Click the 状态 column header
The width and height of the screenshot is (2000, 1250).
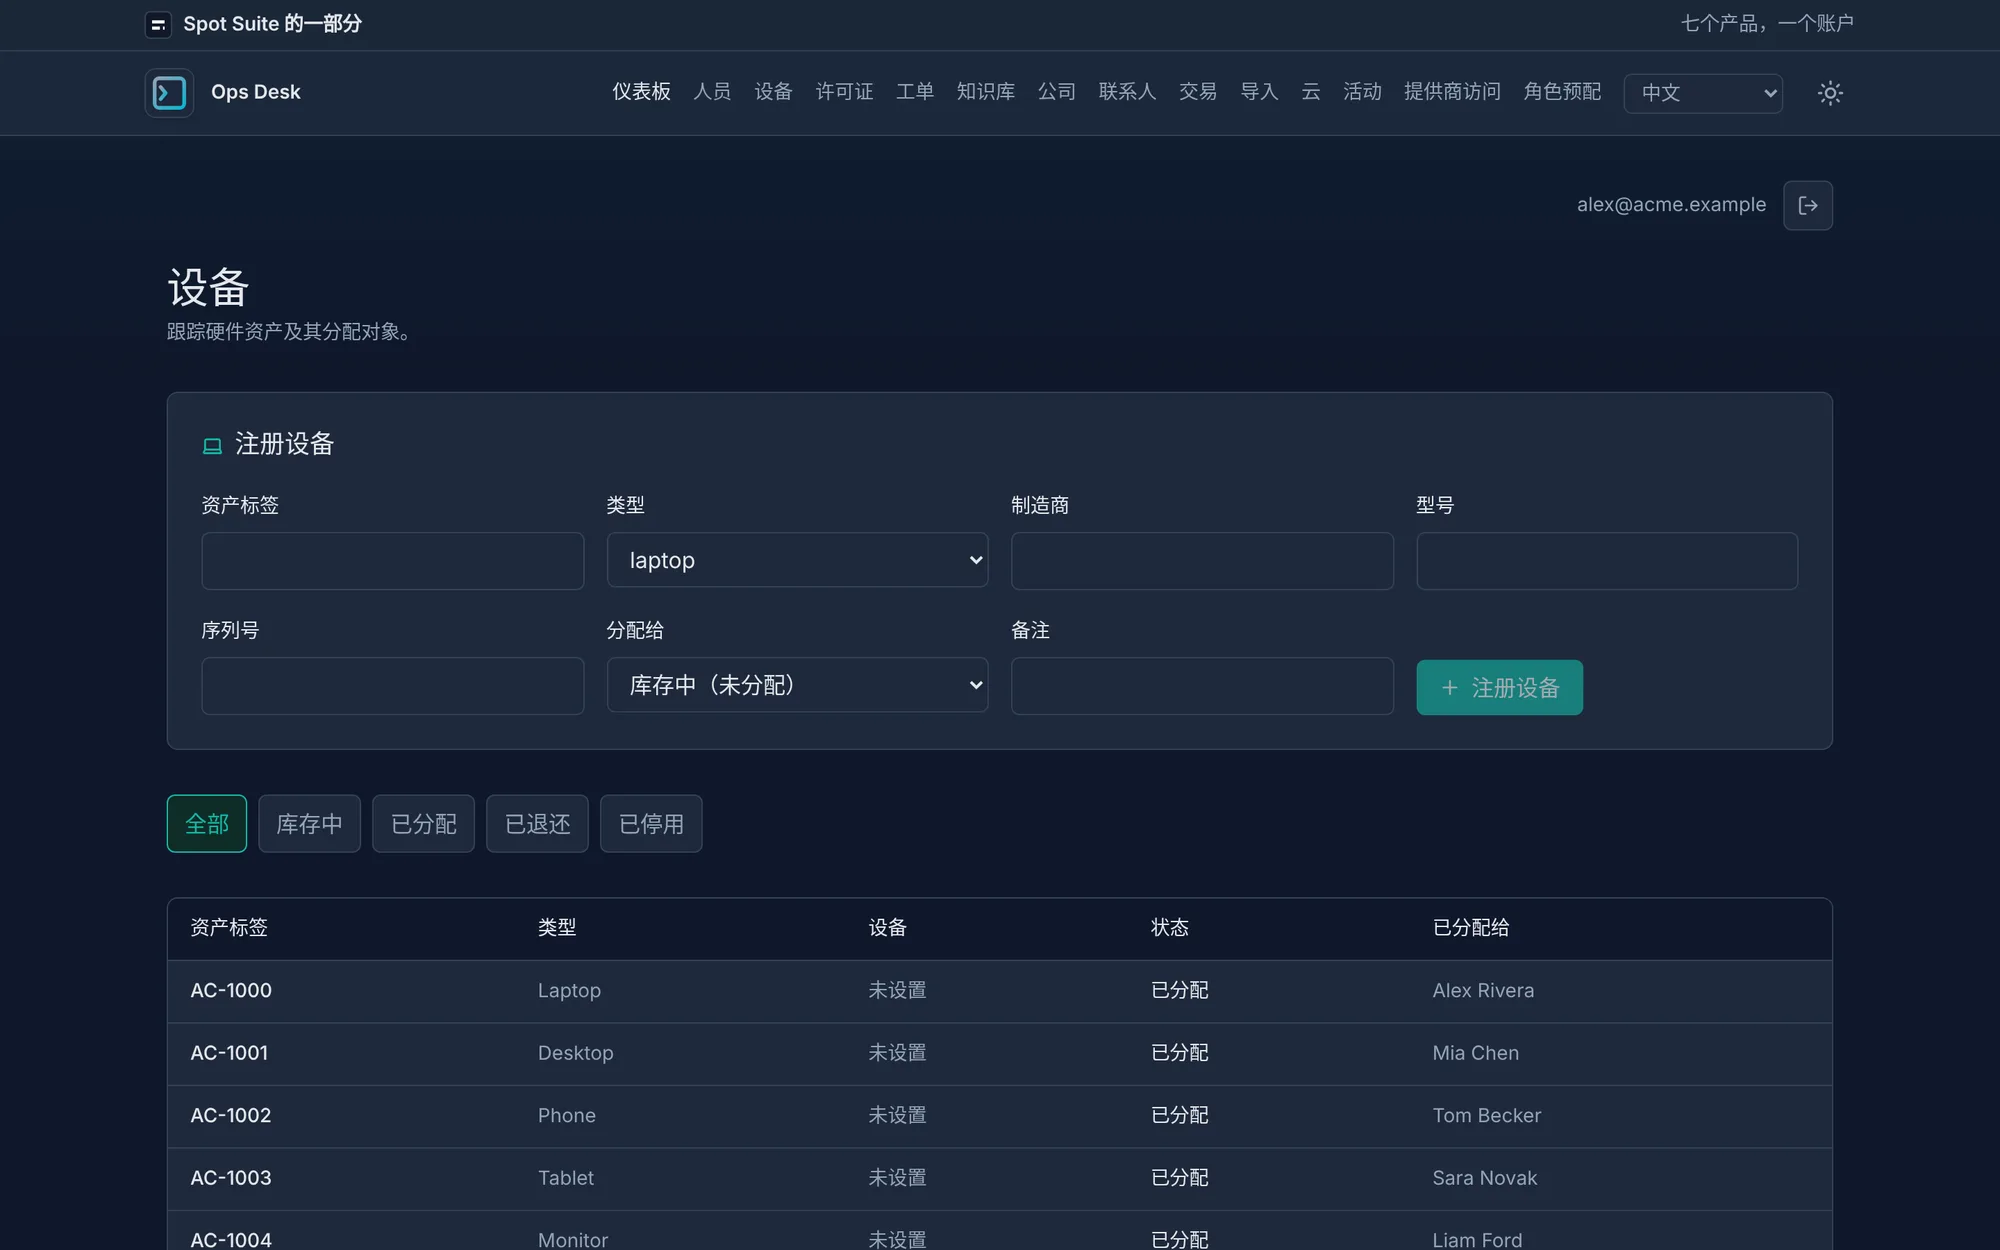point(1169,928)
